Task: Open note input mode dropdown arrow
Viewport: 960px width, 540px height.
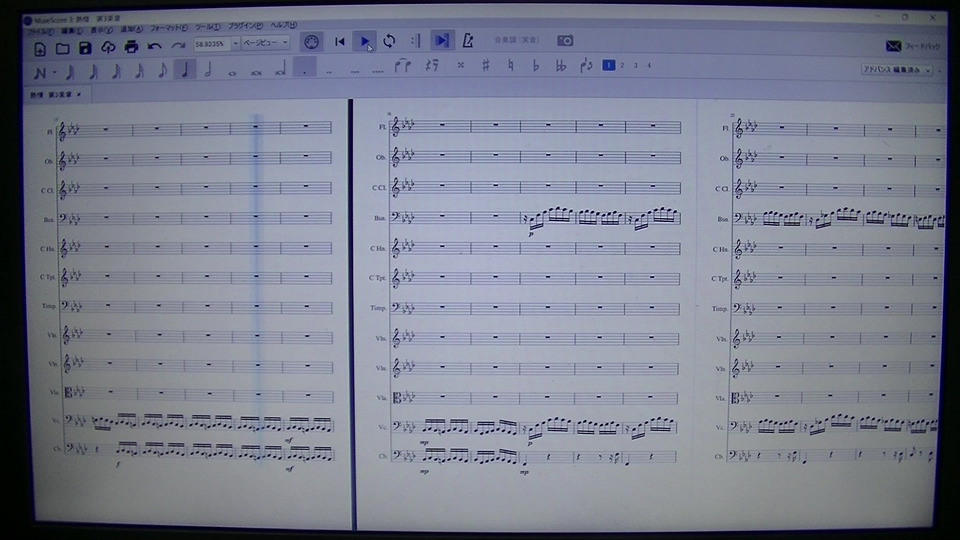Action: [54, 73]
